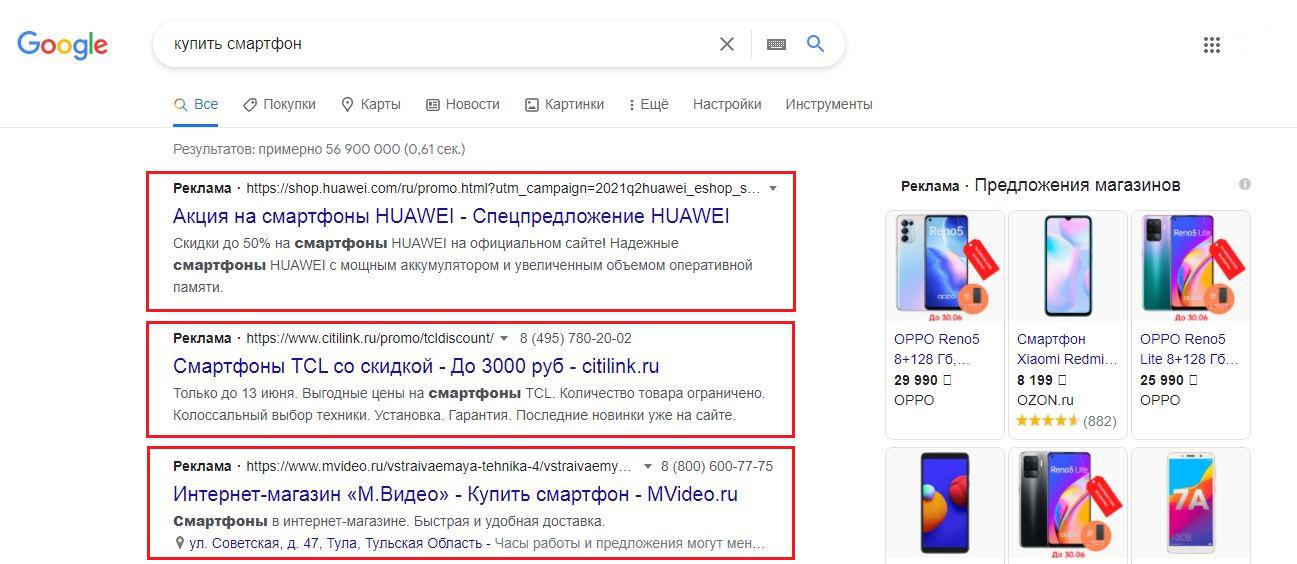1297x564 pixels.
Task: Click the M.Video phone "8 (800) 600-77-75"
Action: click(718, 466)
